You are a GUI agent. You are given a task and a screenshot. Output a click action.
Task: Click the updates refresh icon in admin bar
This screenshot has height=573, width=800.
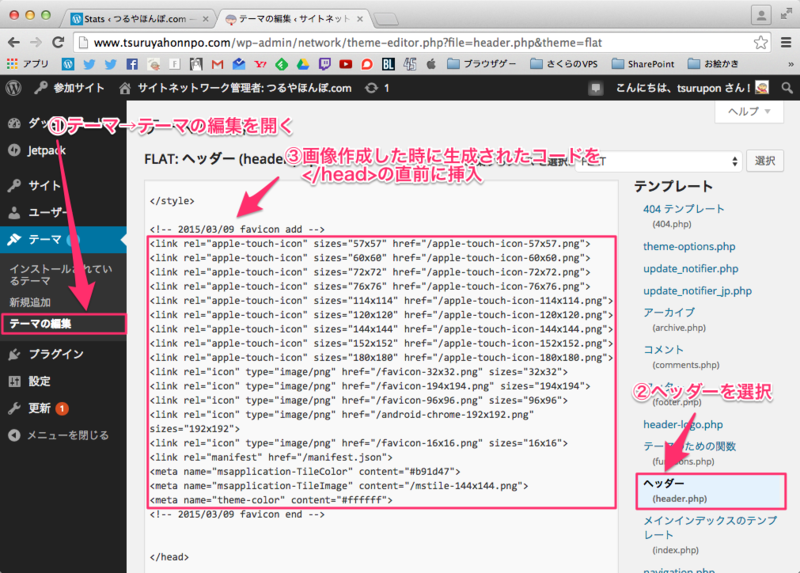click(x=371, y=88)
